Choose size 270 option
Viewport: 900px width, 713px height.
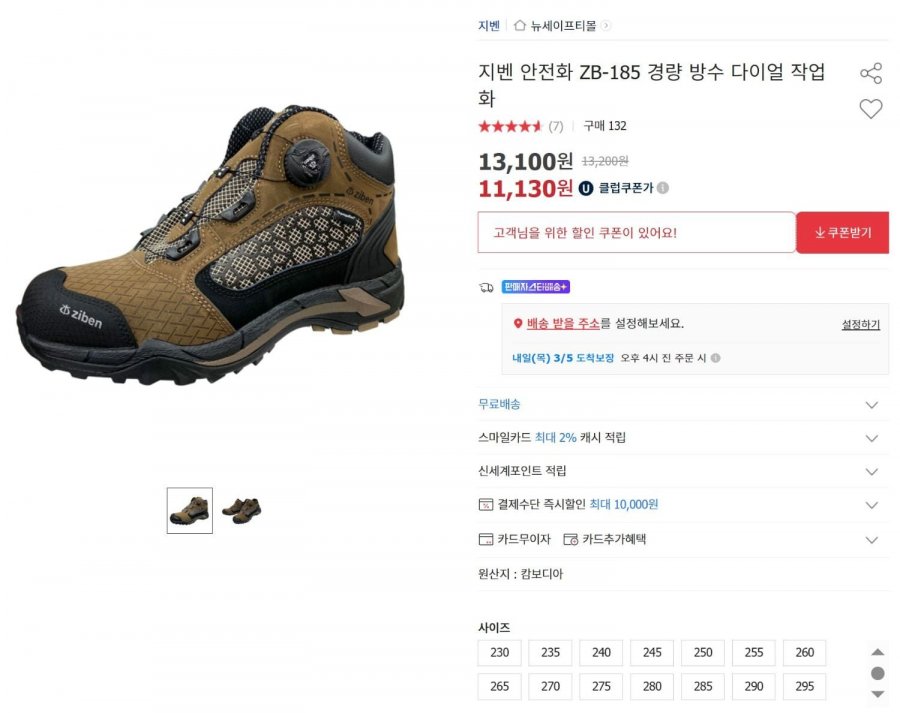550,687
